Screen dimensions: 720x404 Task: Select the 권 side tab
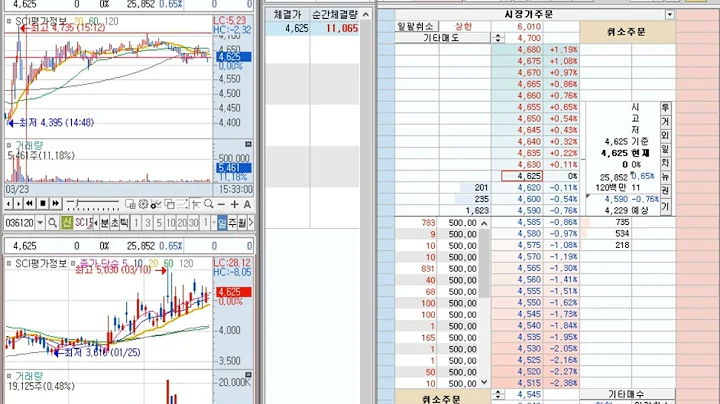(x=665, y=190)
